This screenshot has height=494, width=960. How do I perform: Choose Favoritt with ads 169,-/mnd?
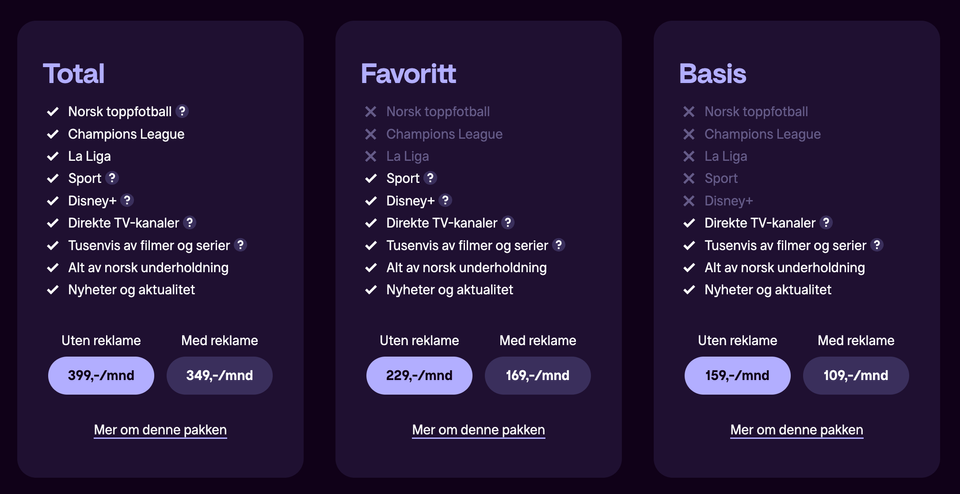[x=538, y=376]
